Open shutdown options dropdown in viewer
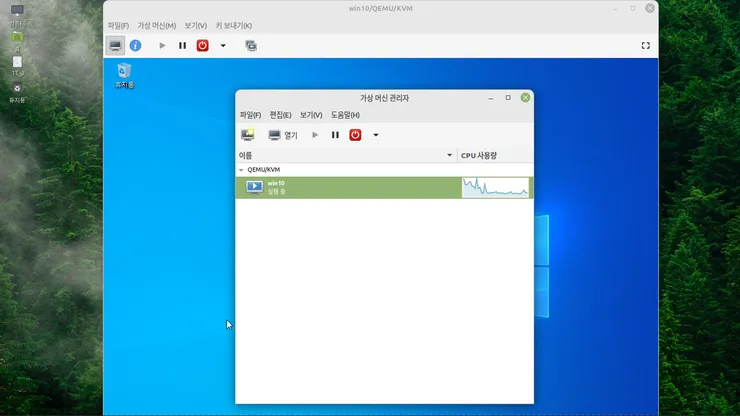The width and height of the screenshot is (740, 416). [x=223, y=46]
